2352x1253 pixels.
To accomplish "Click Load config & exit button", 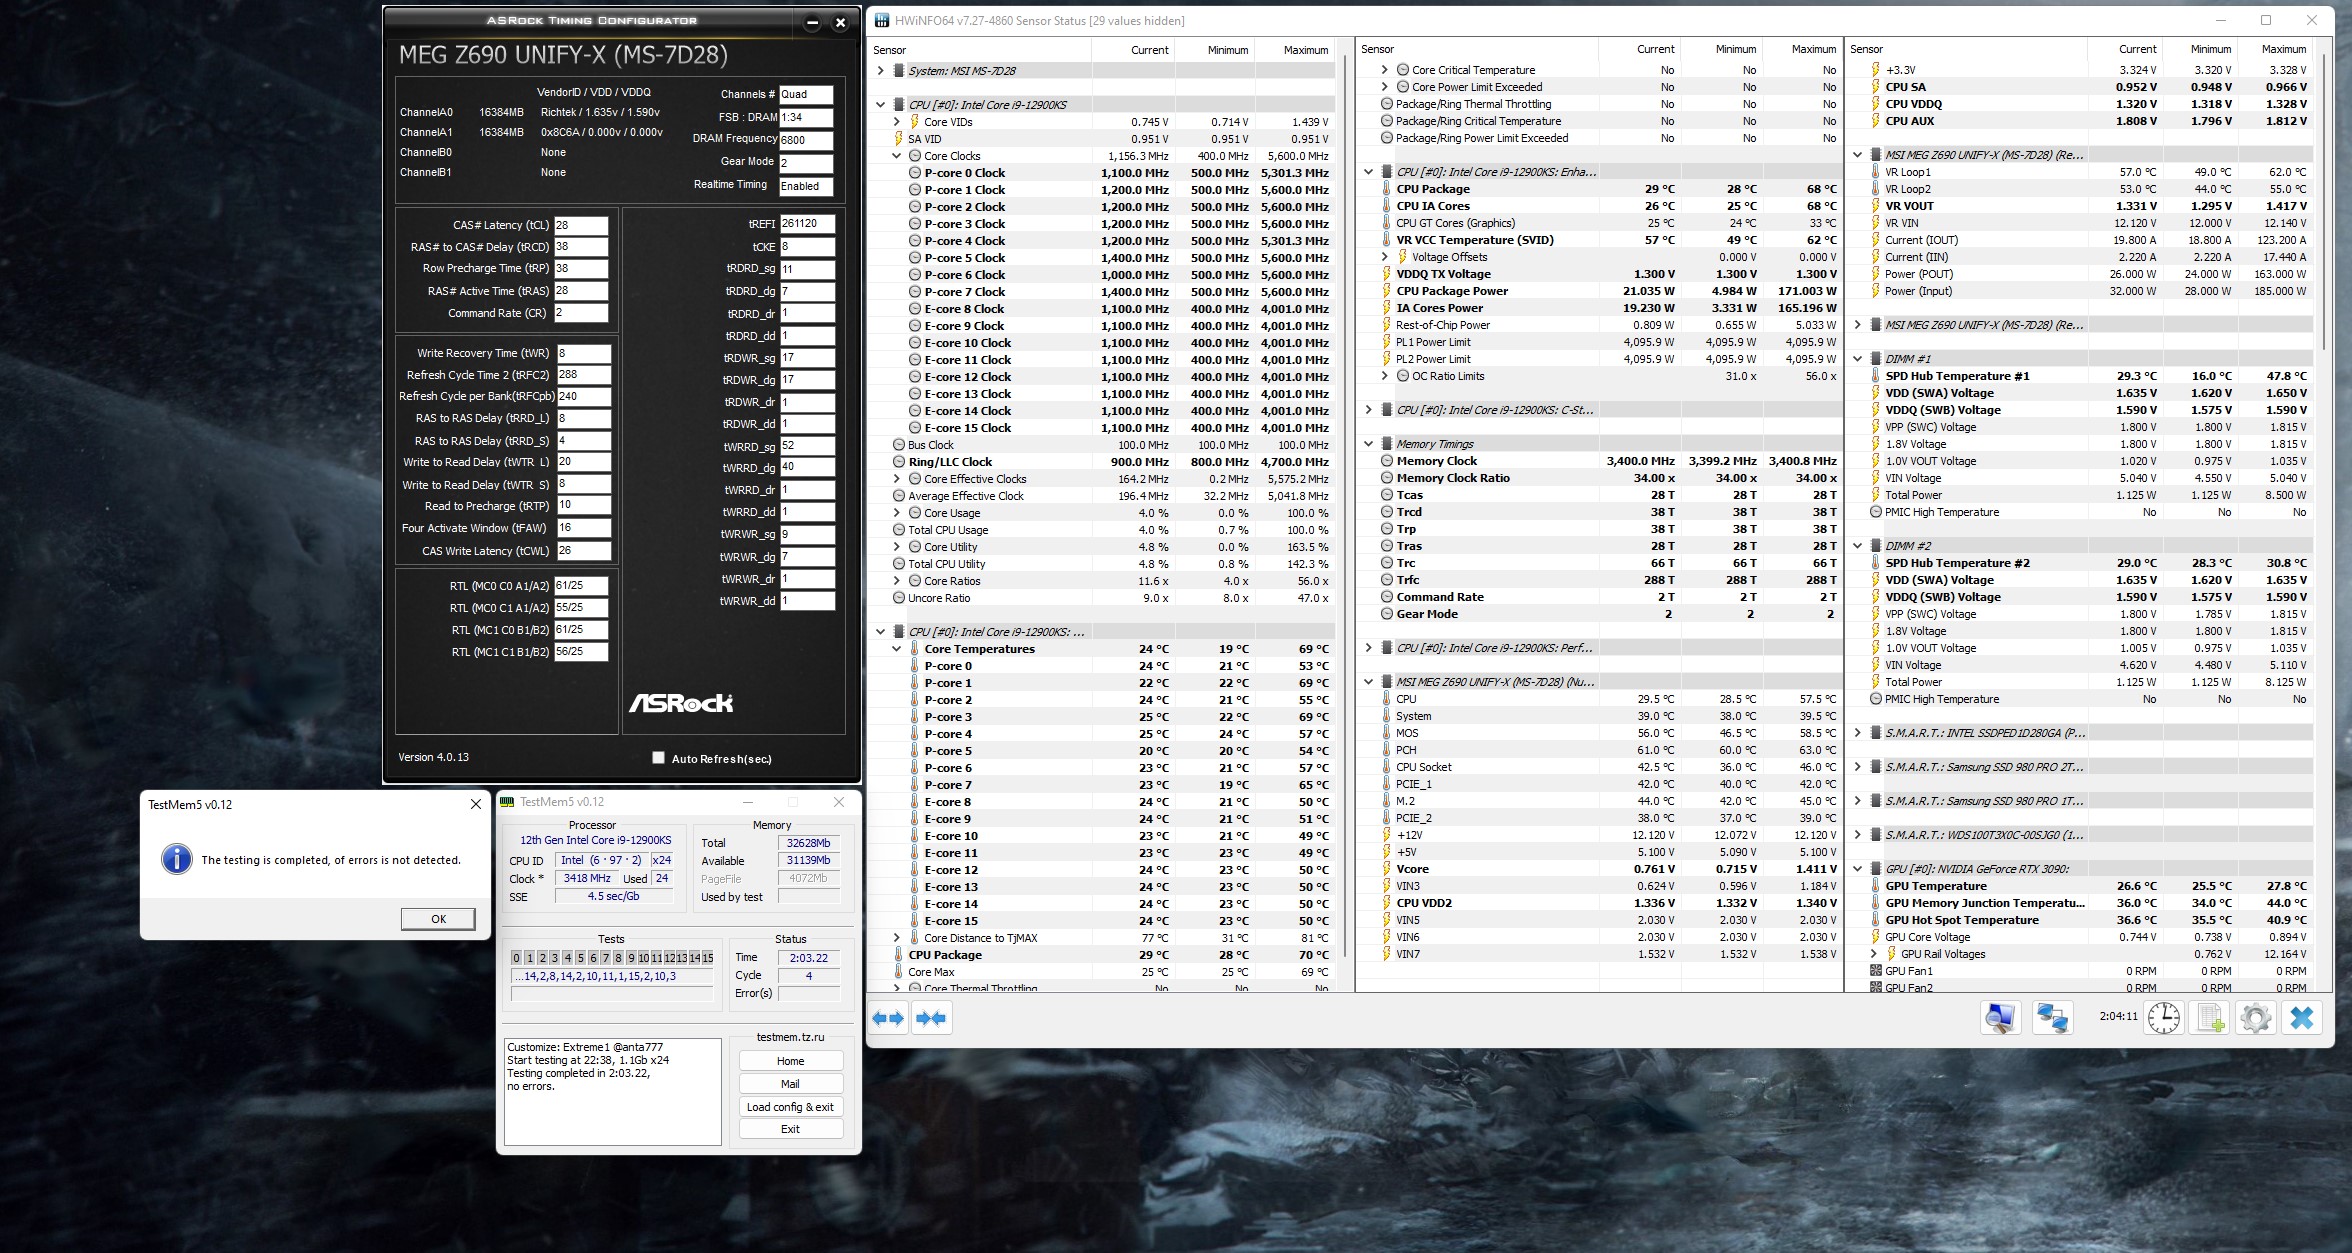I will [x=790, y=1107].
